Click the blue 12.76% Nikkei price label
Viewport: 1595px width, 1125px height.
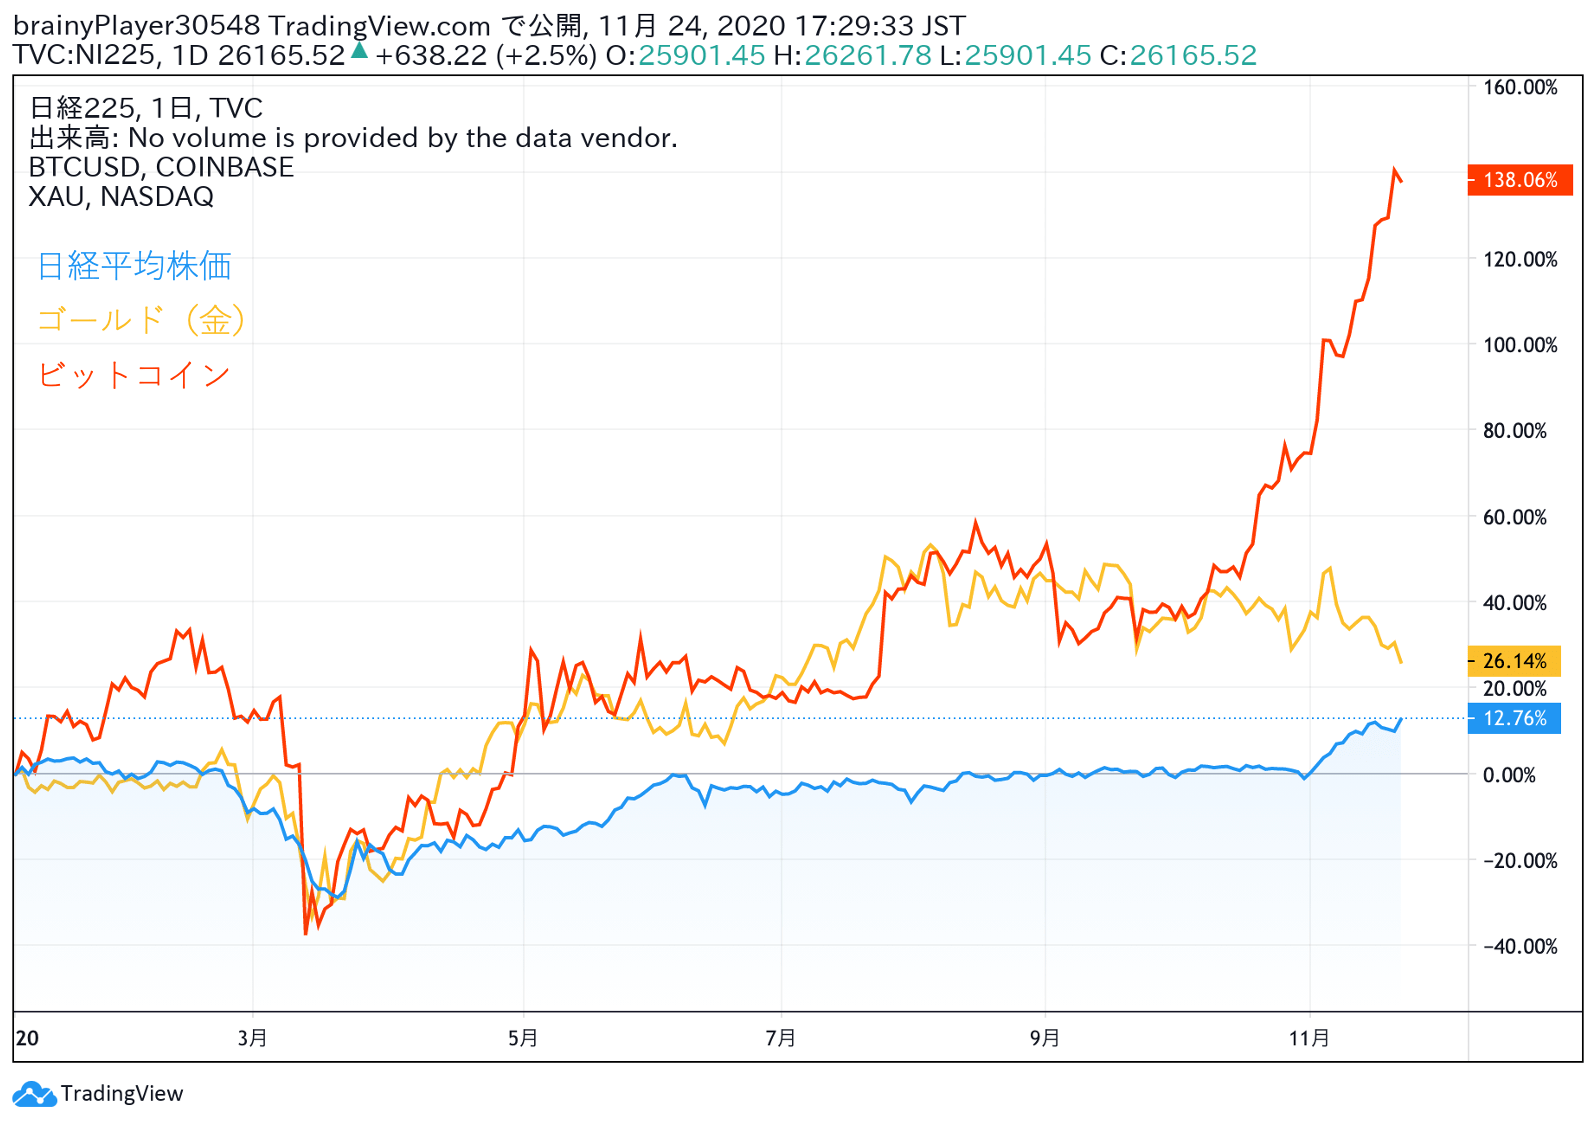(1514, 718)
